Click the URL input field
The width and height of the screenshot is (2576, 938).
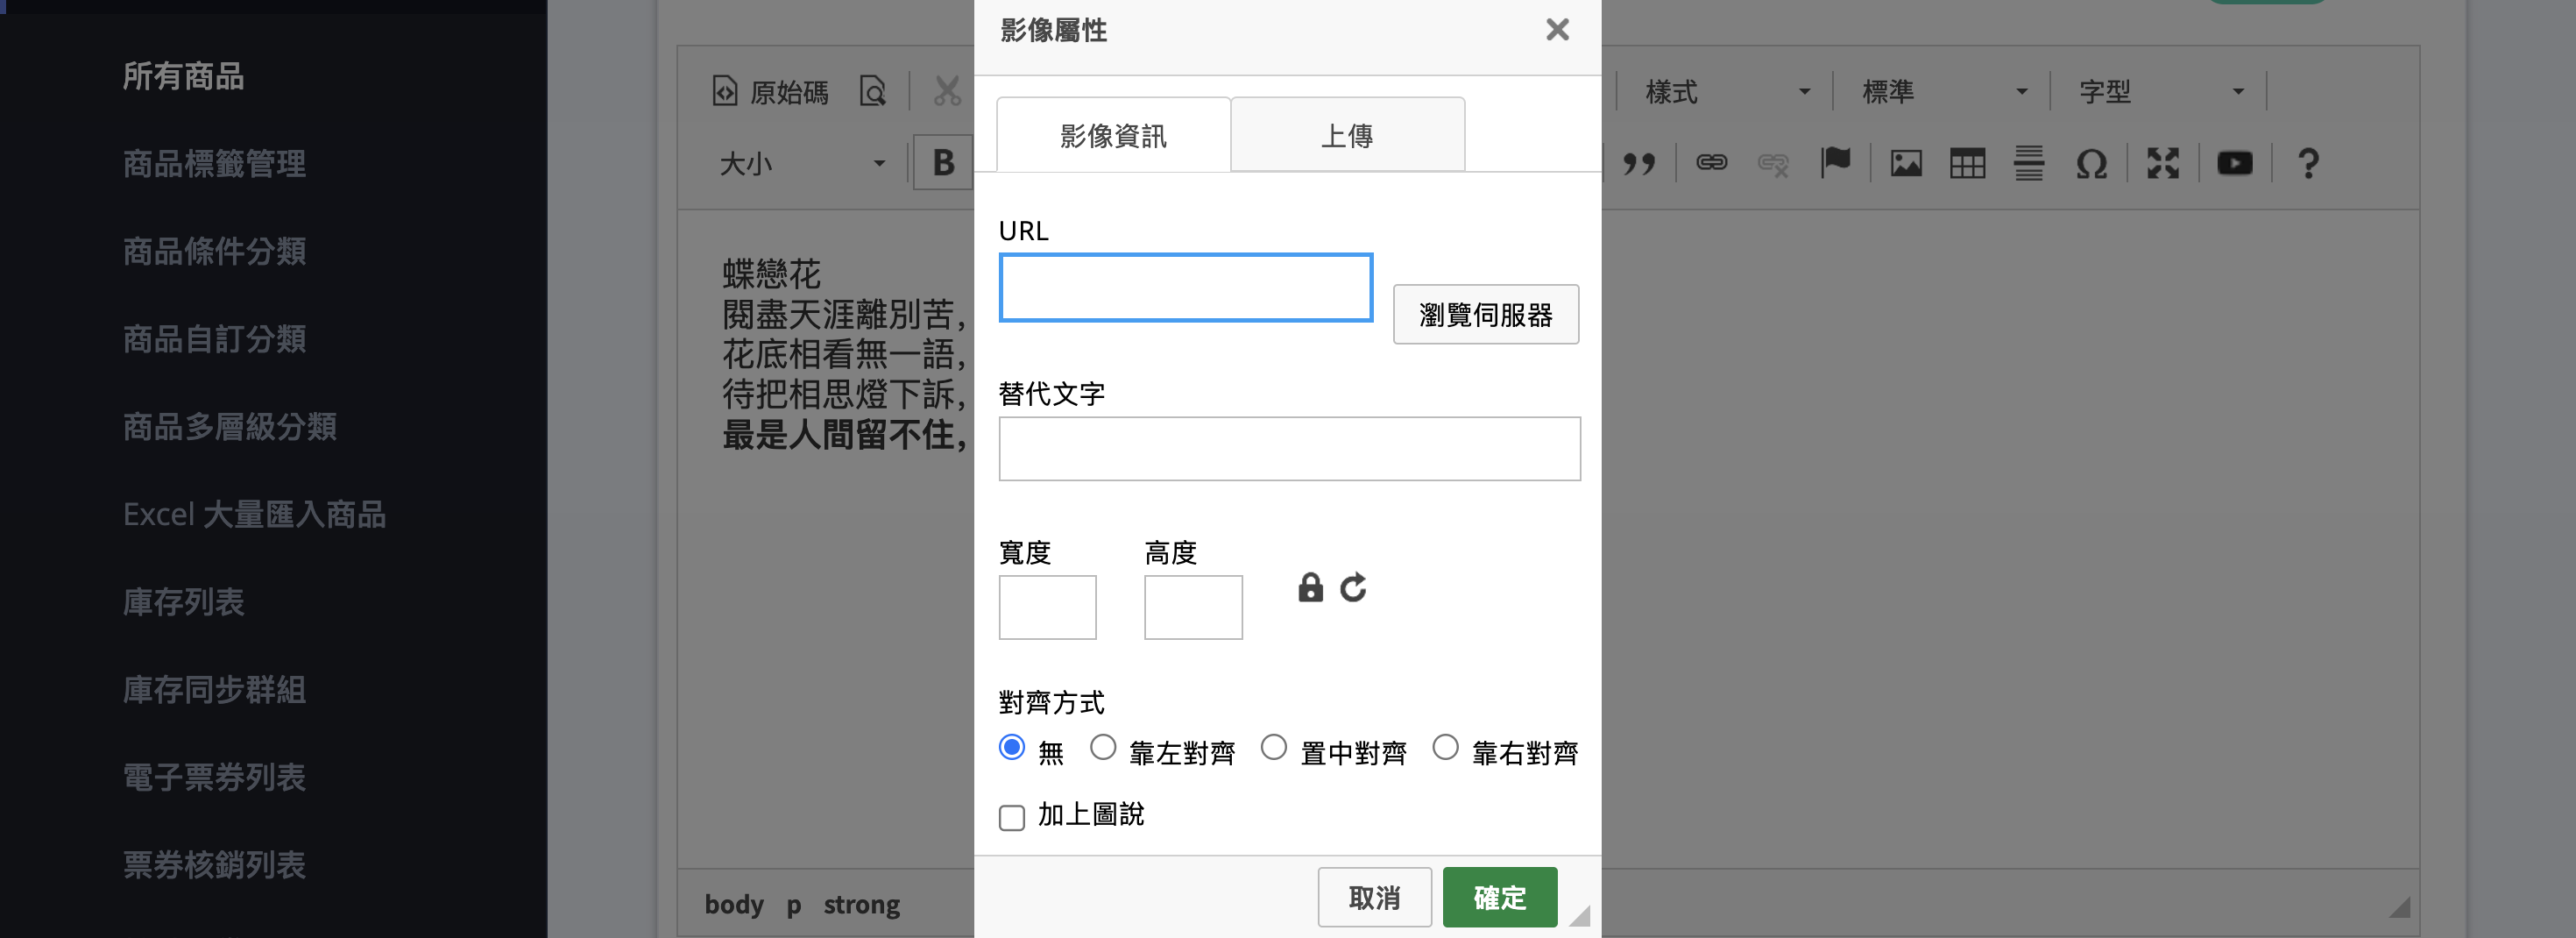[x=1186, y=288]
